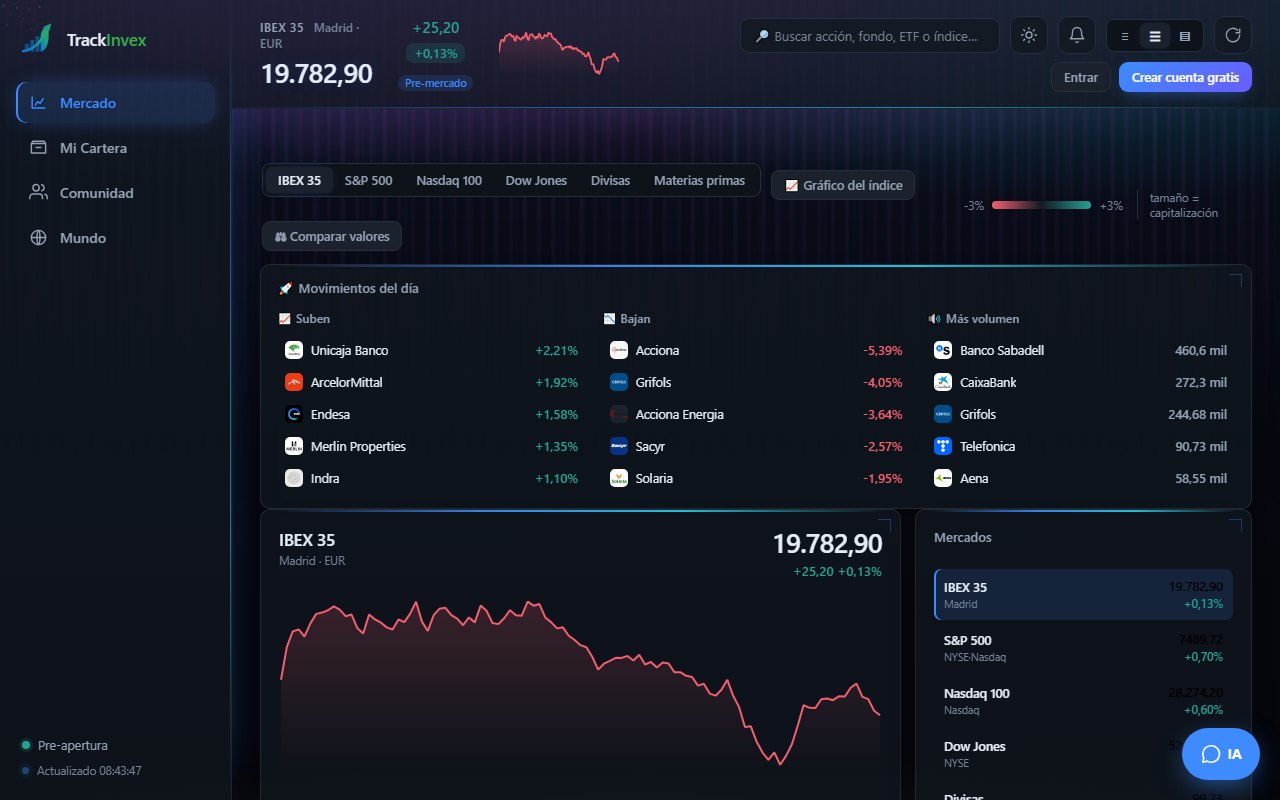Screen dimensions: 1280x800
Task: Click the Más volumen column heading
Action: [974, 319]
